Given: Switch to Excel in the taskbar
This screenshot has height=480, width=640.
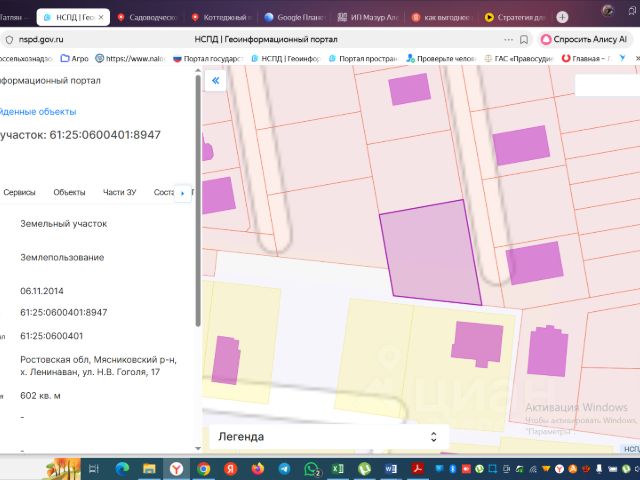Looking at the screenshot, I should point(338,469).
